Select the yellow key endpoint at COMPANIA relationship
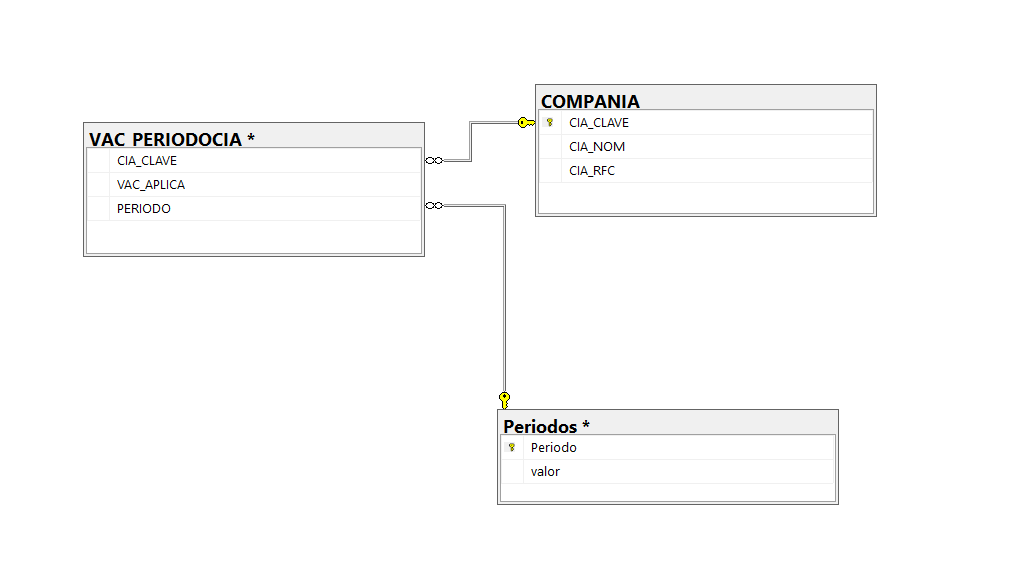1032x562 pixels. click(x=526, y=122)
